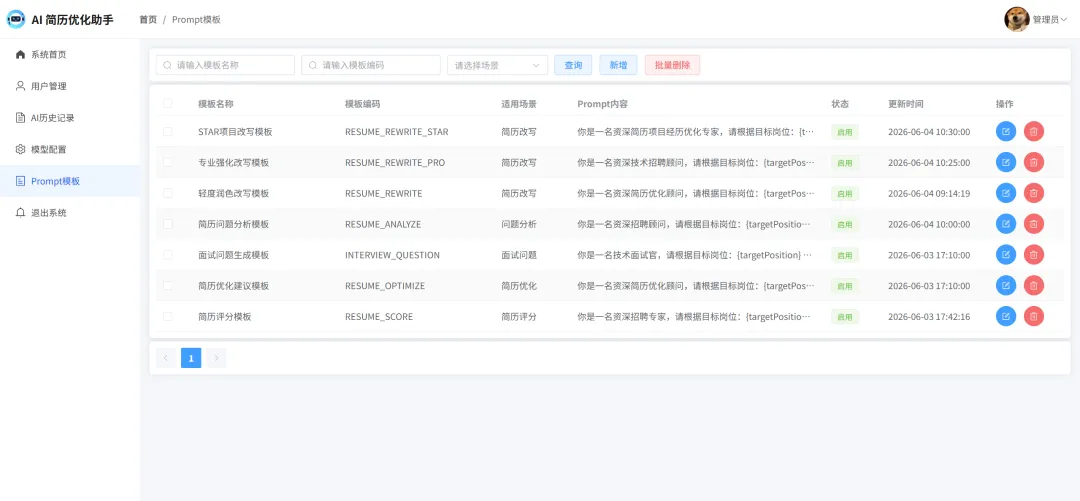Click the administrator avatar picture
Viewport: 1080px width, 501px height.
point(1016,19)
